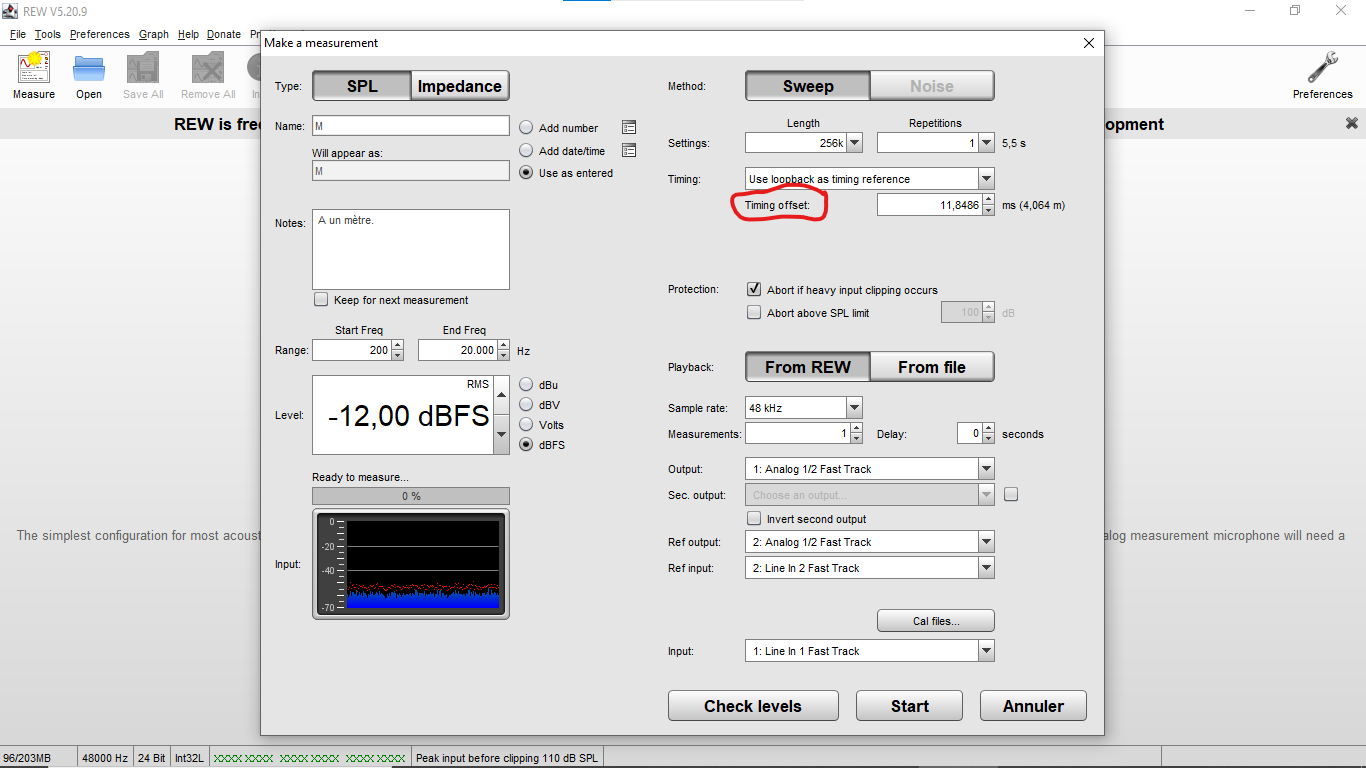
Task: Click the Add date/time options icon
Action: 629,151
